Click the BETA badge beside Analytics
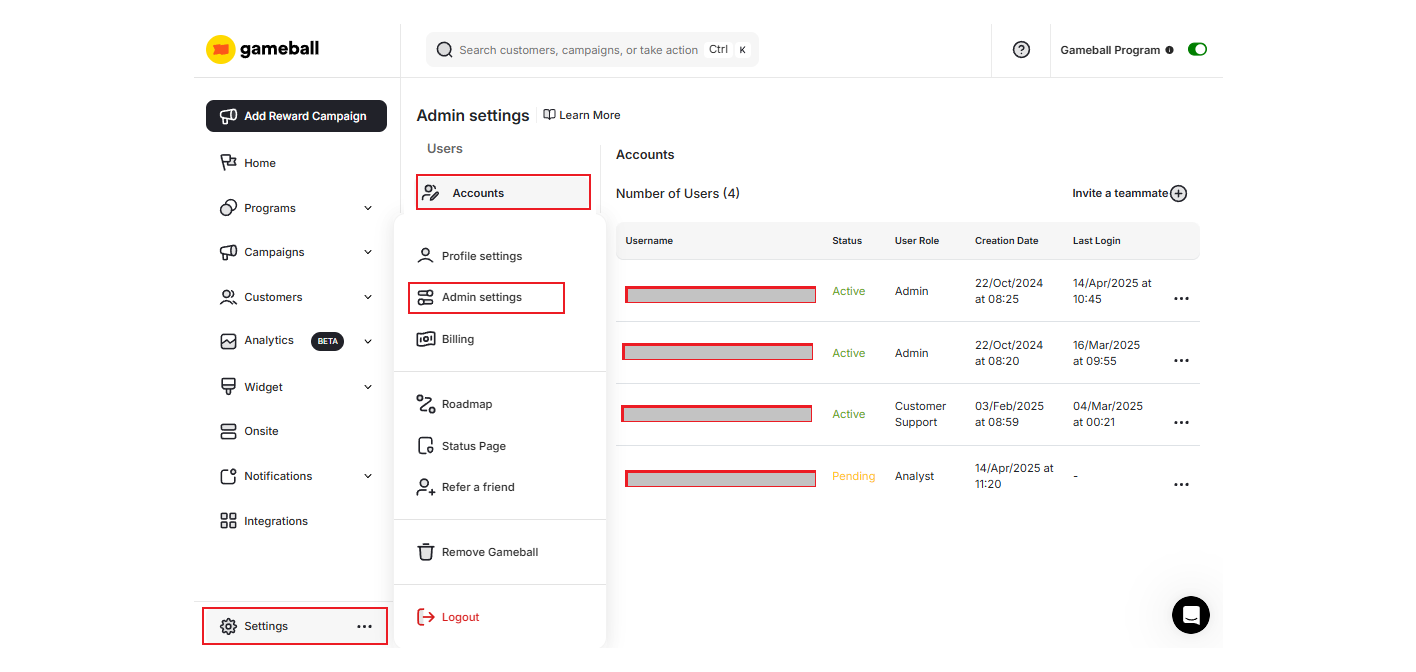This screenshot has height=672, width=1416. [x=328, y=341]
